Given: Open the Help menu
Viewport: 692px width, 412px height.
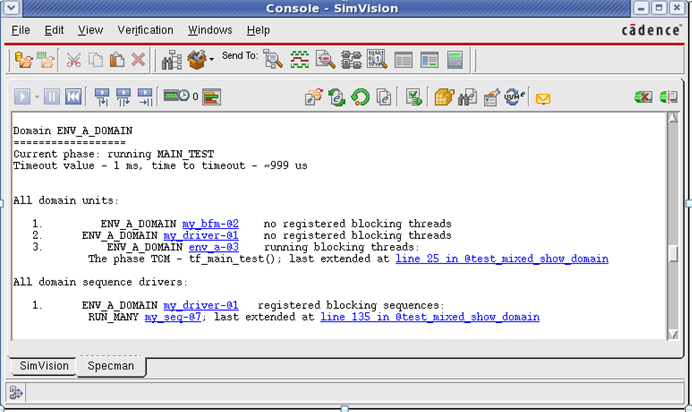Looking at the screenshot, I should point(258,30).
